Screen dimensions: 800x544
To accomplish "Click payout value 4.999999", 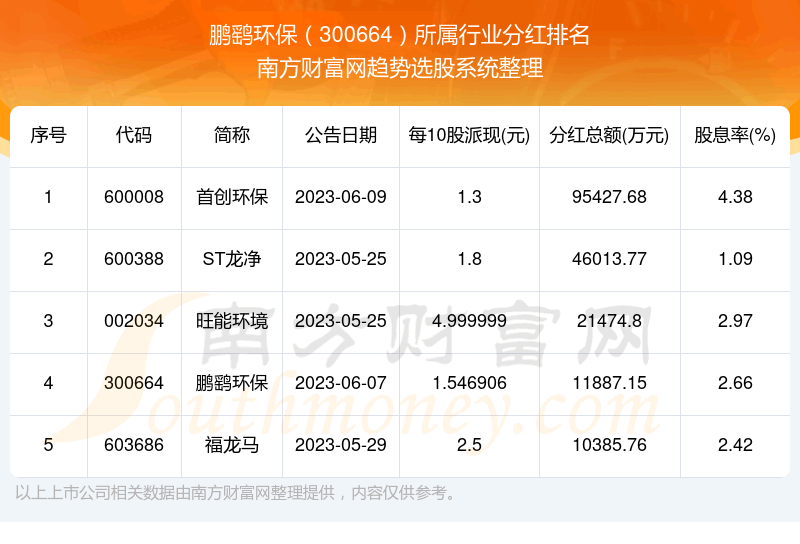I will pos(469,321).
